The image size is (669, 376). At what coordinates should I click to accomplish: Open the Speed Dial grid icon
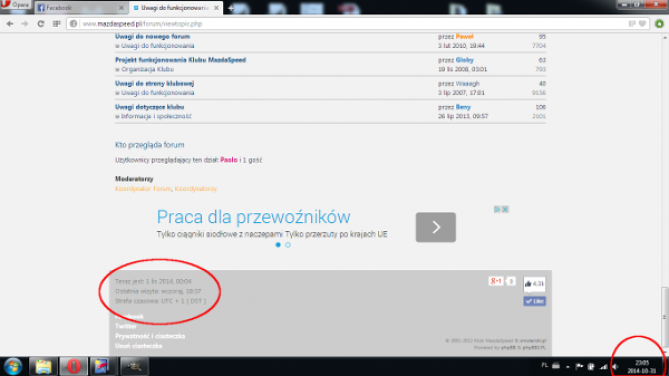(x=56, y=24)
